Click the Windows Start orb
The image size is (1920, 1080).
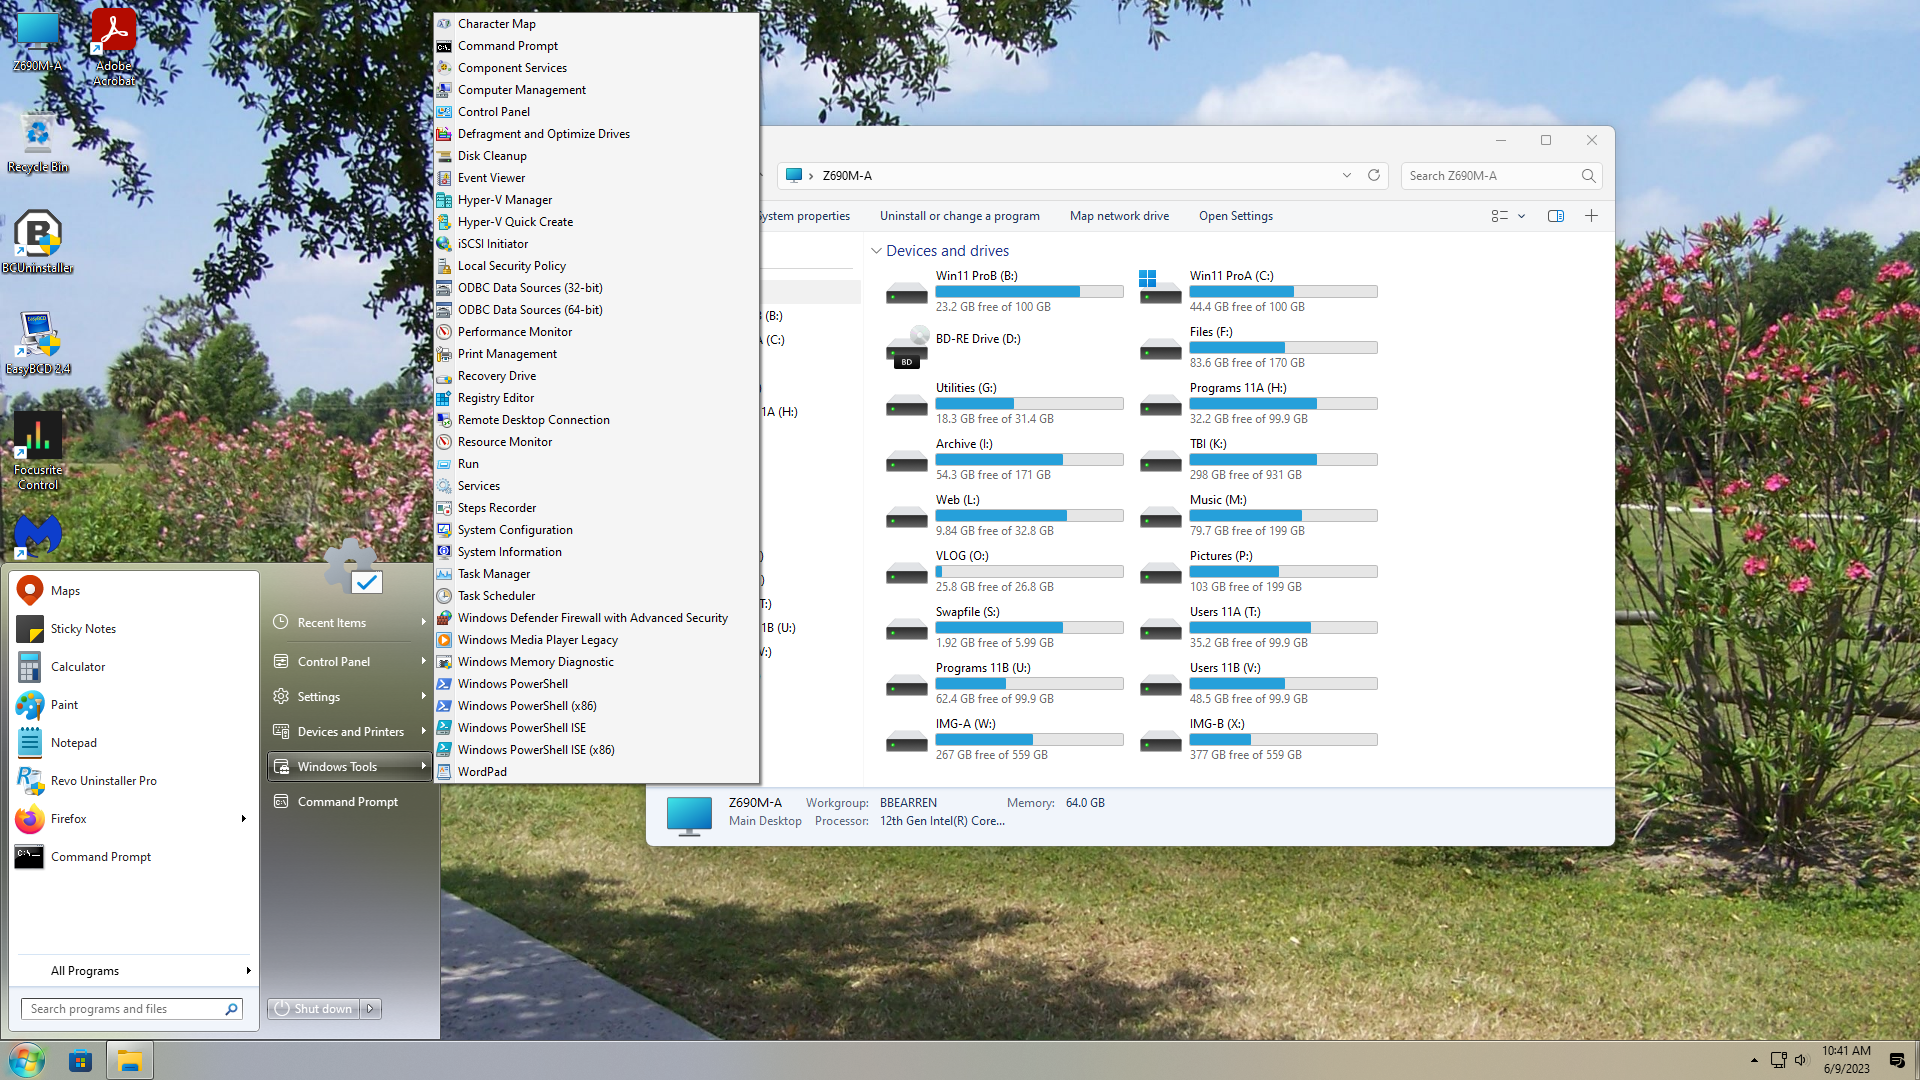(x=27, y=1060)
